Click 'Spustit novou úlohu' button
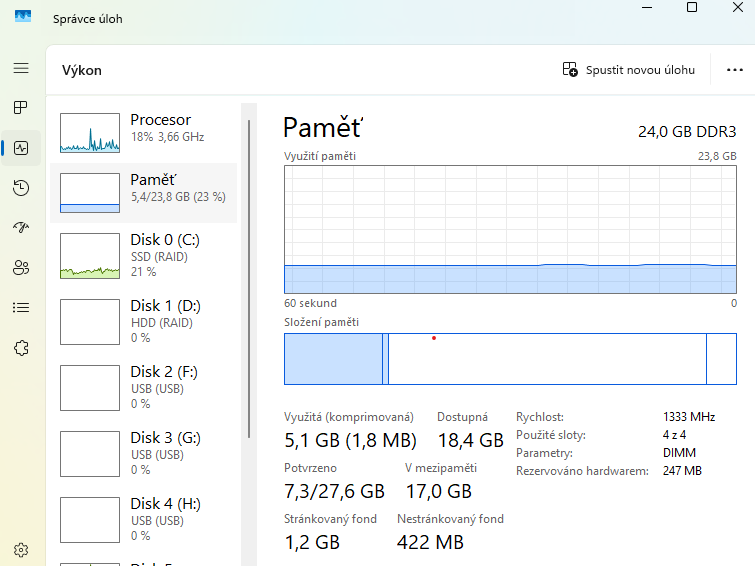 tap(629, 70)
